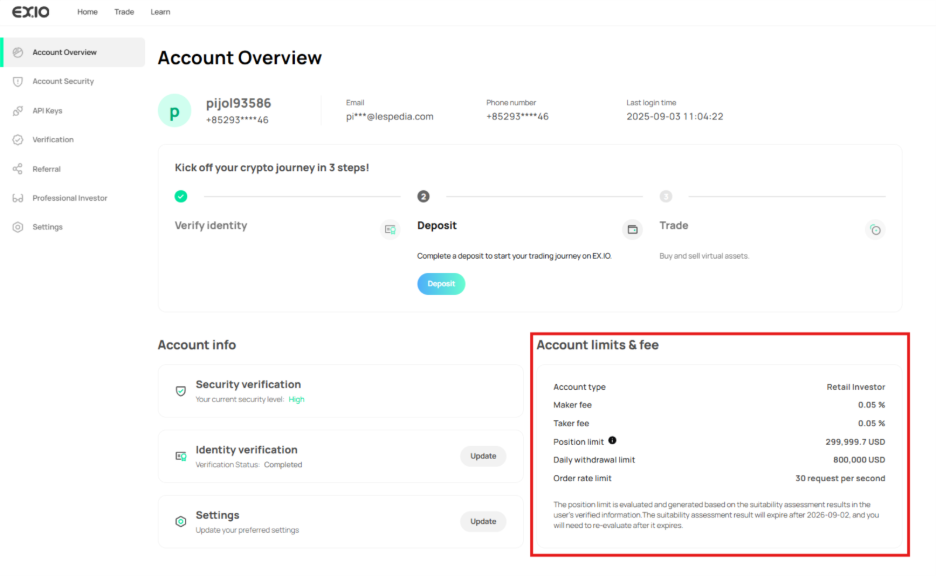The height and width of the screenshot is (576, 936).
Task: Click Update next to Settings
Action: (483, 521)
